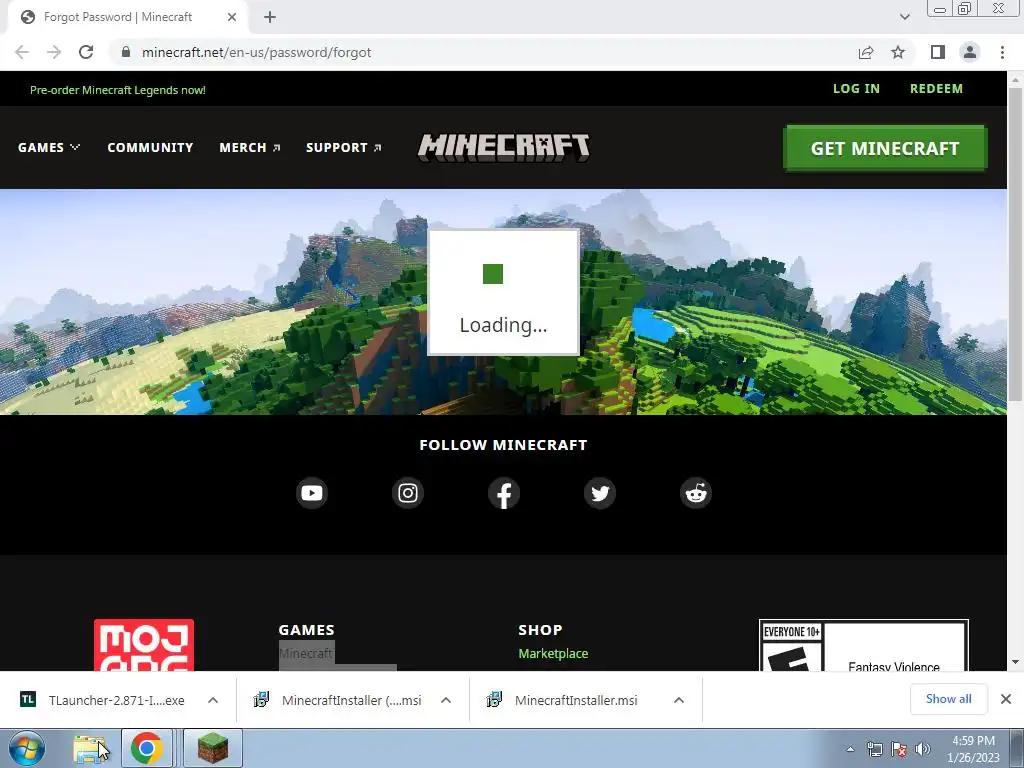Image resolution: width=1024 pixels, height=768 pixels.
Task: Bookmark this page with star icon
Action: coord(898,52)
